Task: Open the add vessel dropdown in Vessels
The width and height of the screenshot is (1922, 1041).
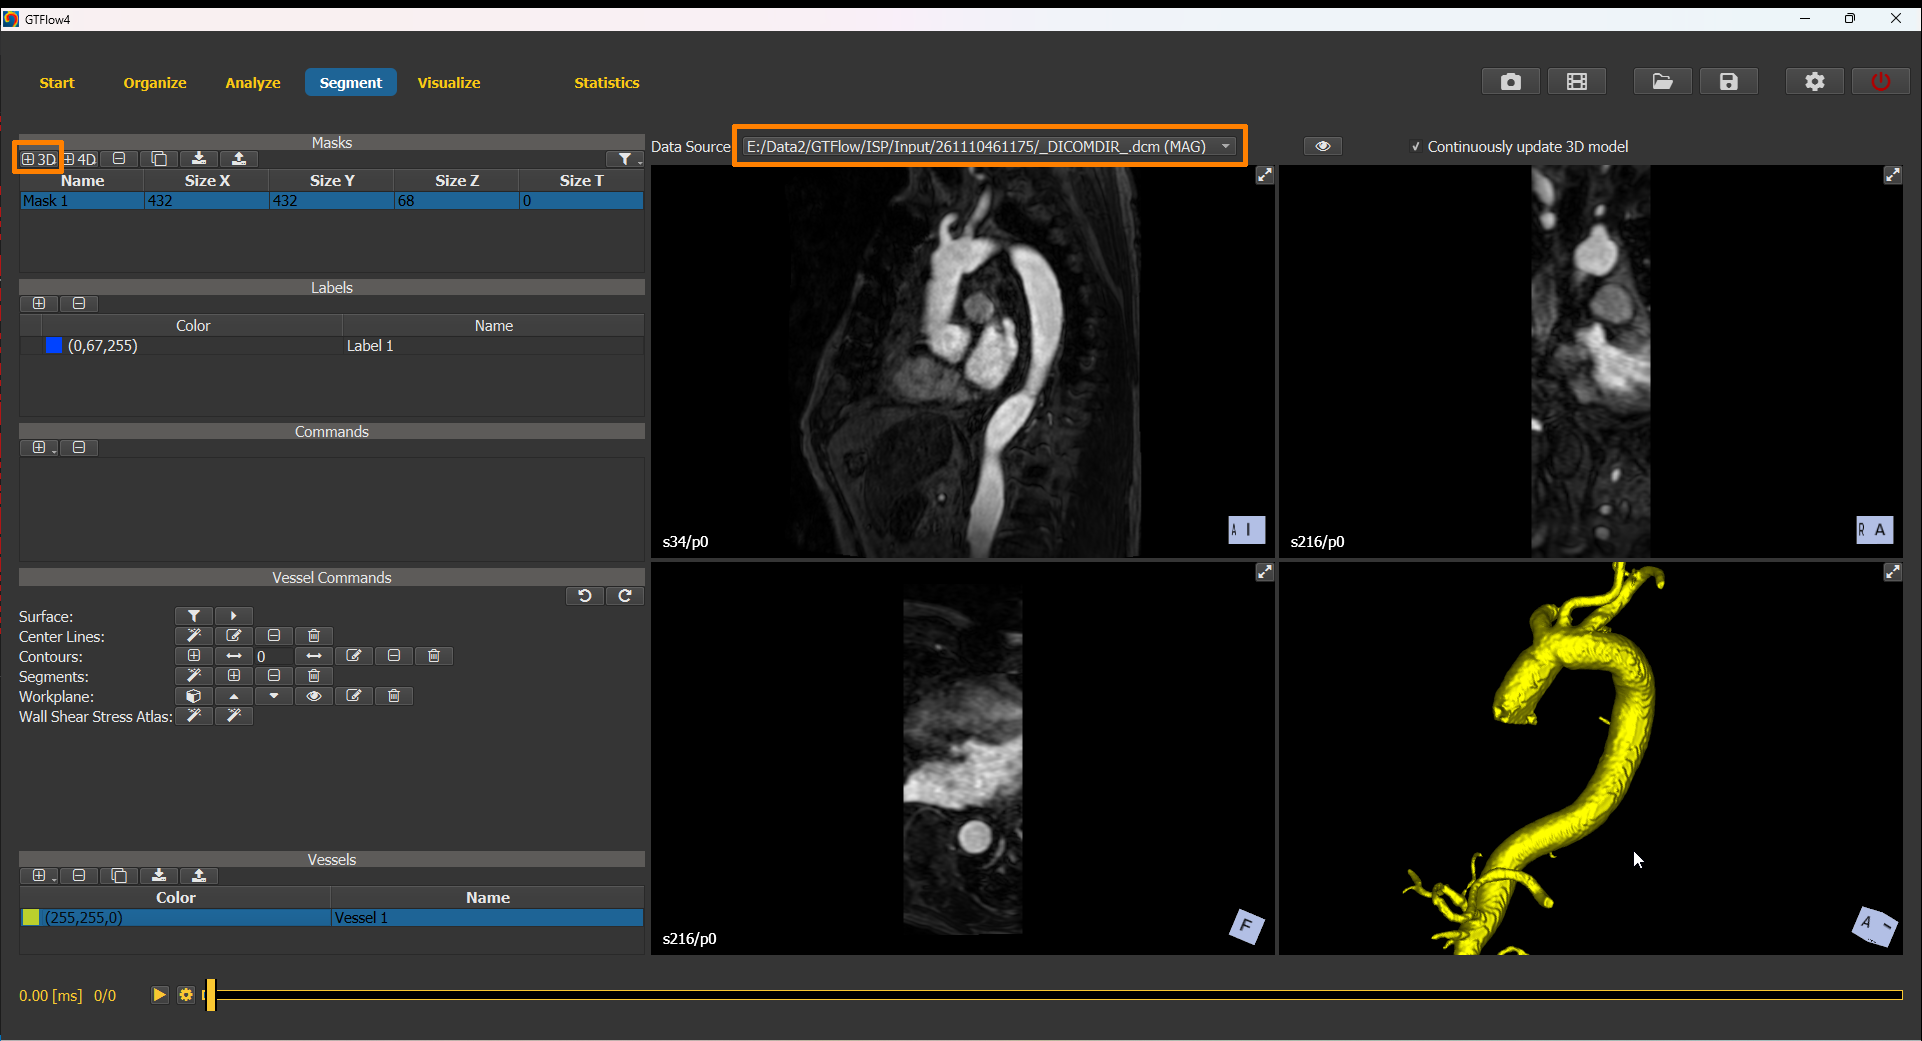Action: pyautogui.click(x=40, y=875)
